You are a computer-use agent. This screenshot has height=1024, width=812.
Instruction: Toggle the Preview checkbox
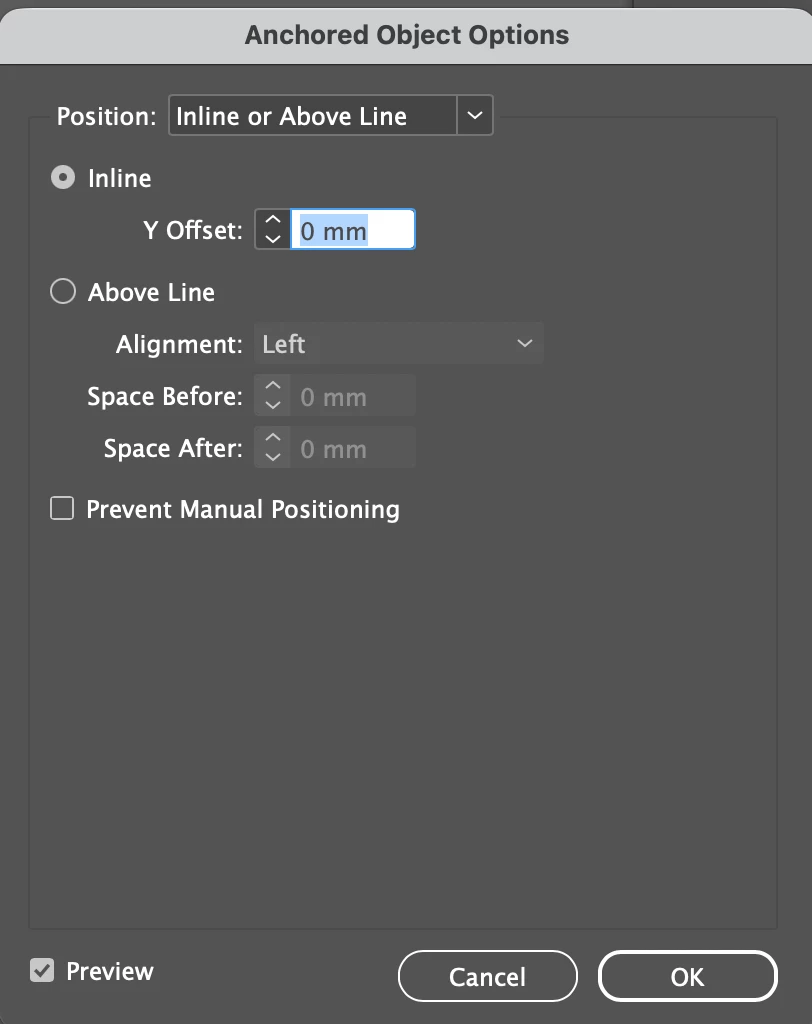pos(42,970)
